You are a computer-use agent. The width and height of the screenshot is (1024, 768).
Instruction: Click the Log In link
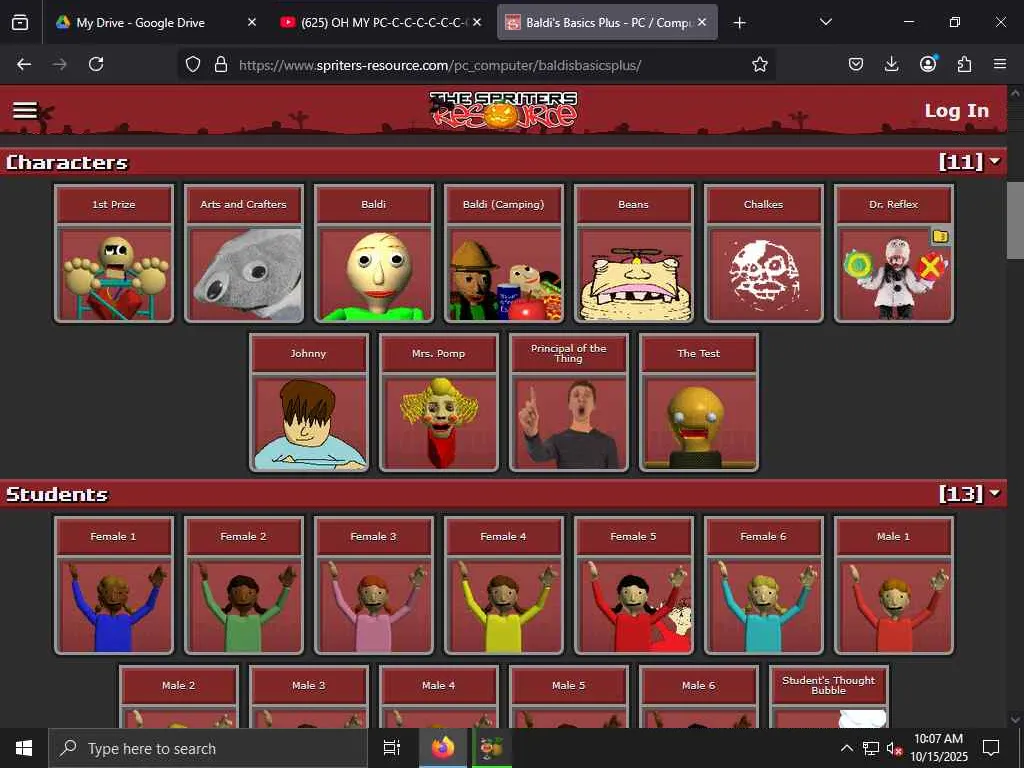[x=957, y=110]
